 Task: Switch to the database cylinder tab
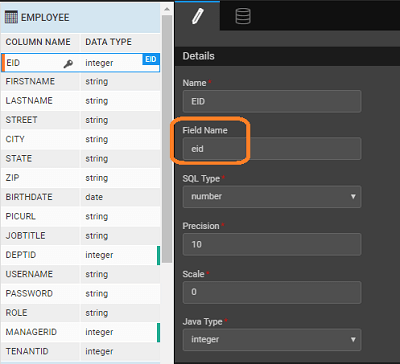tap(243, 16)
